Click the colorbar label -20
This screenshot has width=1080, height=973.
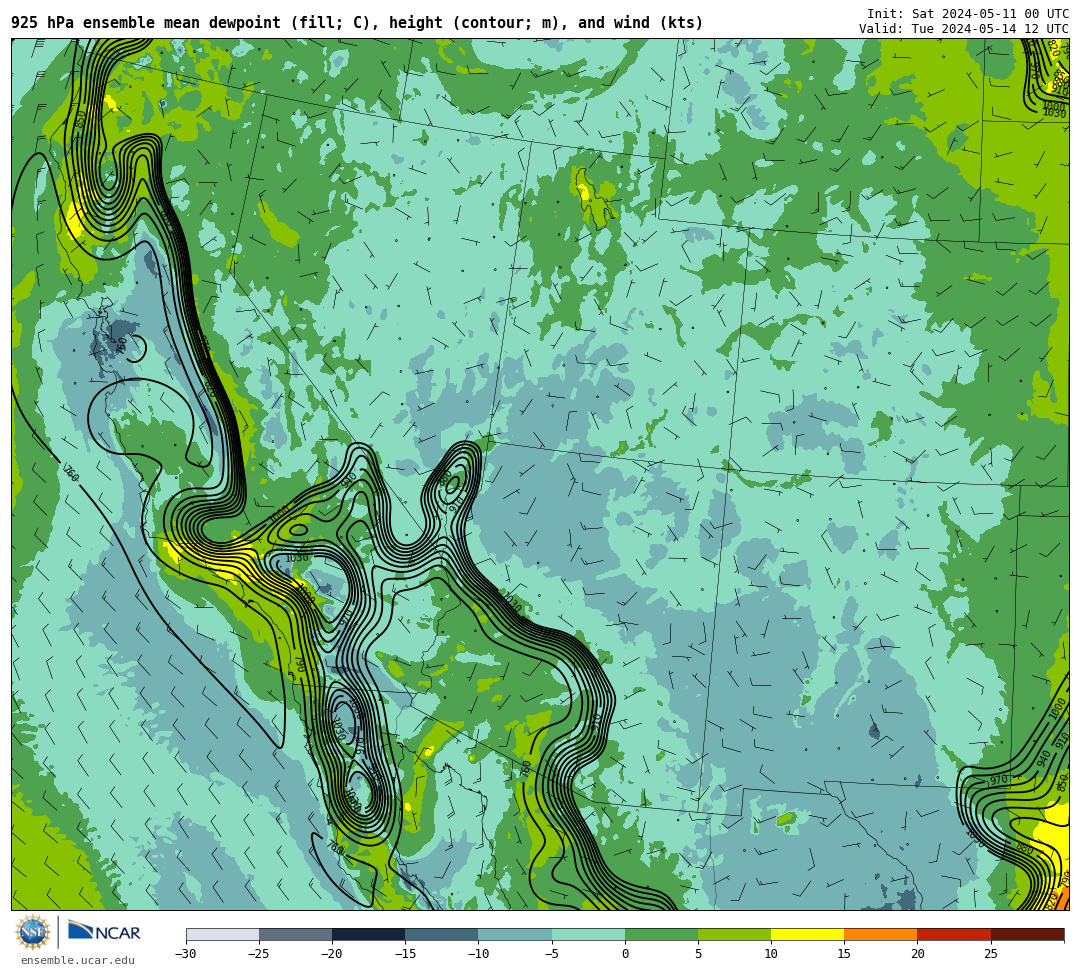[332, 954]
